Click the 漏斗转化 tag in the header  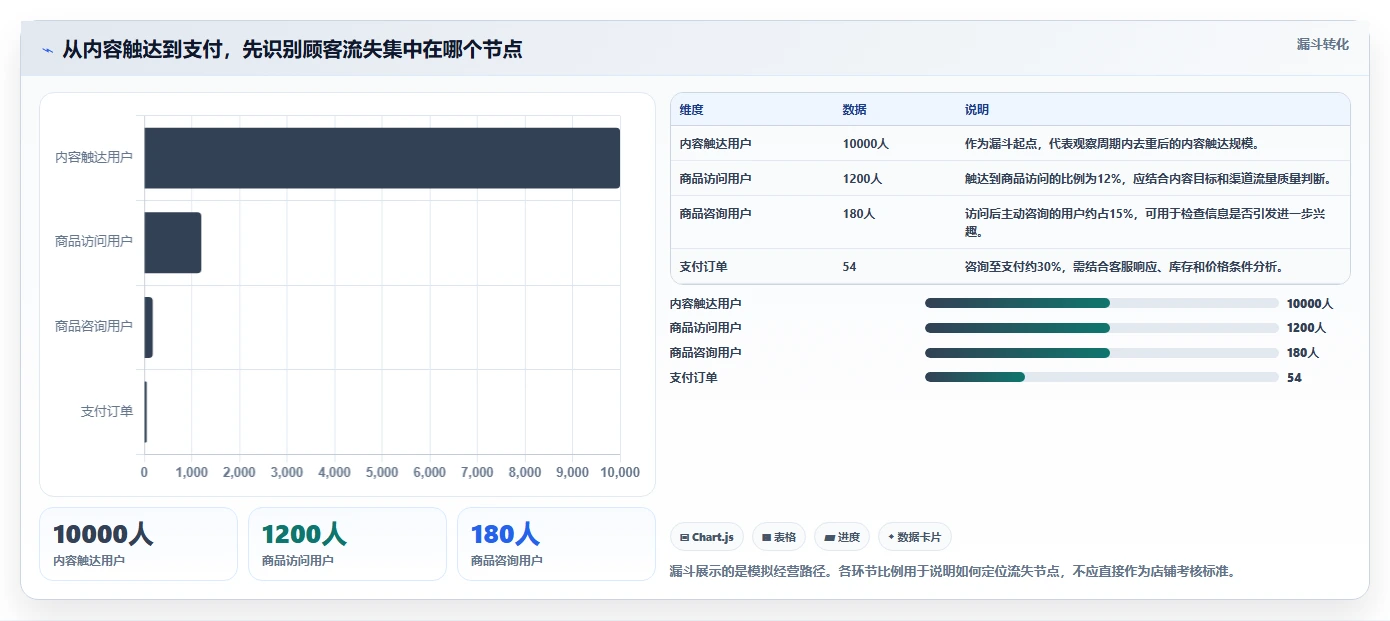click(x=1322, y=44)
